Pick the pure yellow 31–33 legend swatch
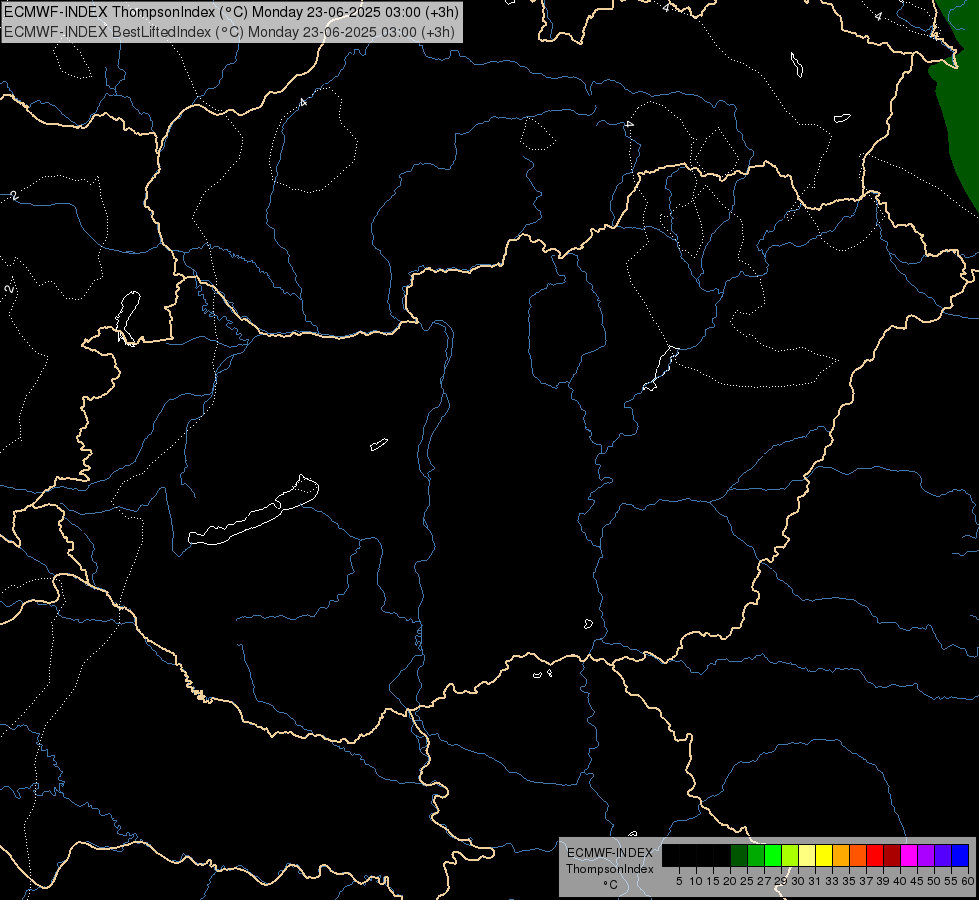Viewport: 979px width, 900px height. [824, 855]
